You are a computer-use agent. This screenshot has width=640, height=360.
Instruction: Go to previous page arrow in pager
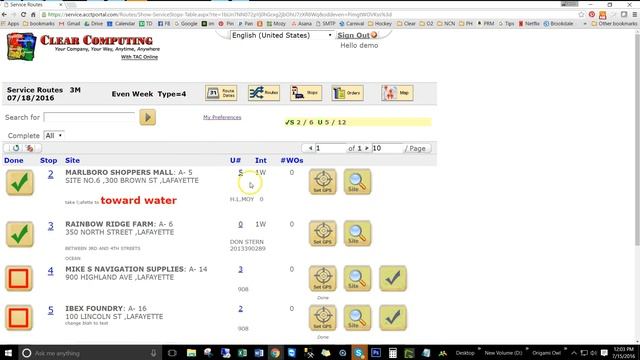pos(310,148)
